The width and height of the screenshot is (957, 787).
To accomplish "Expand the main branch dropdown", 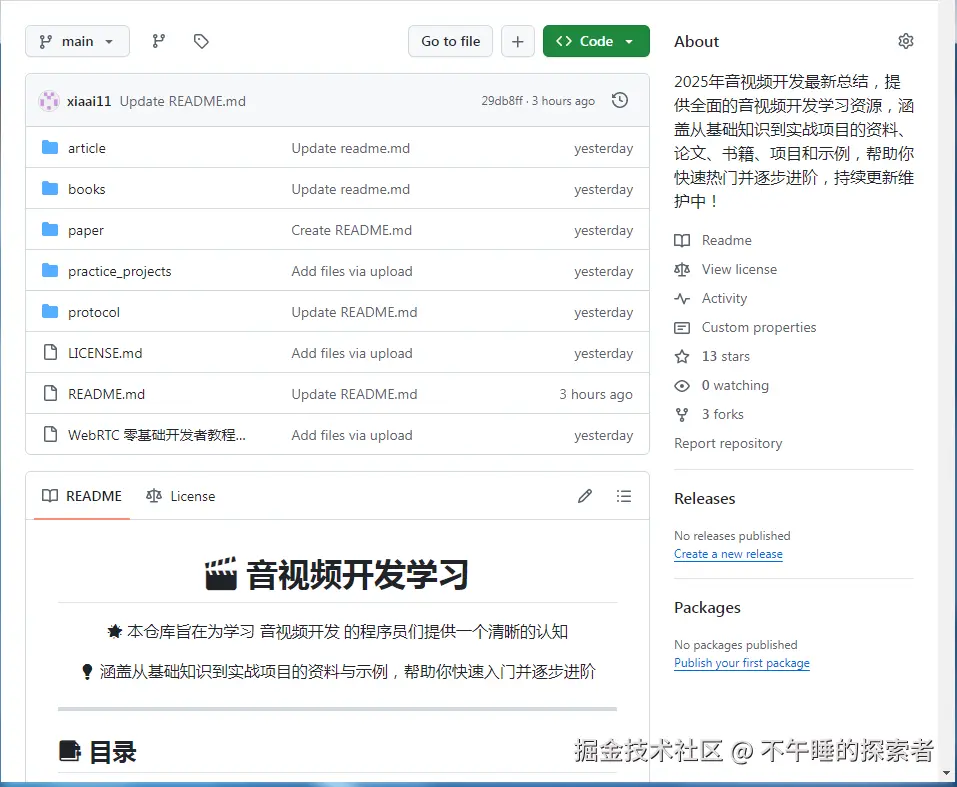I will [x=77, y=41].
